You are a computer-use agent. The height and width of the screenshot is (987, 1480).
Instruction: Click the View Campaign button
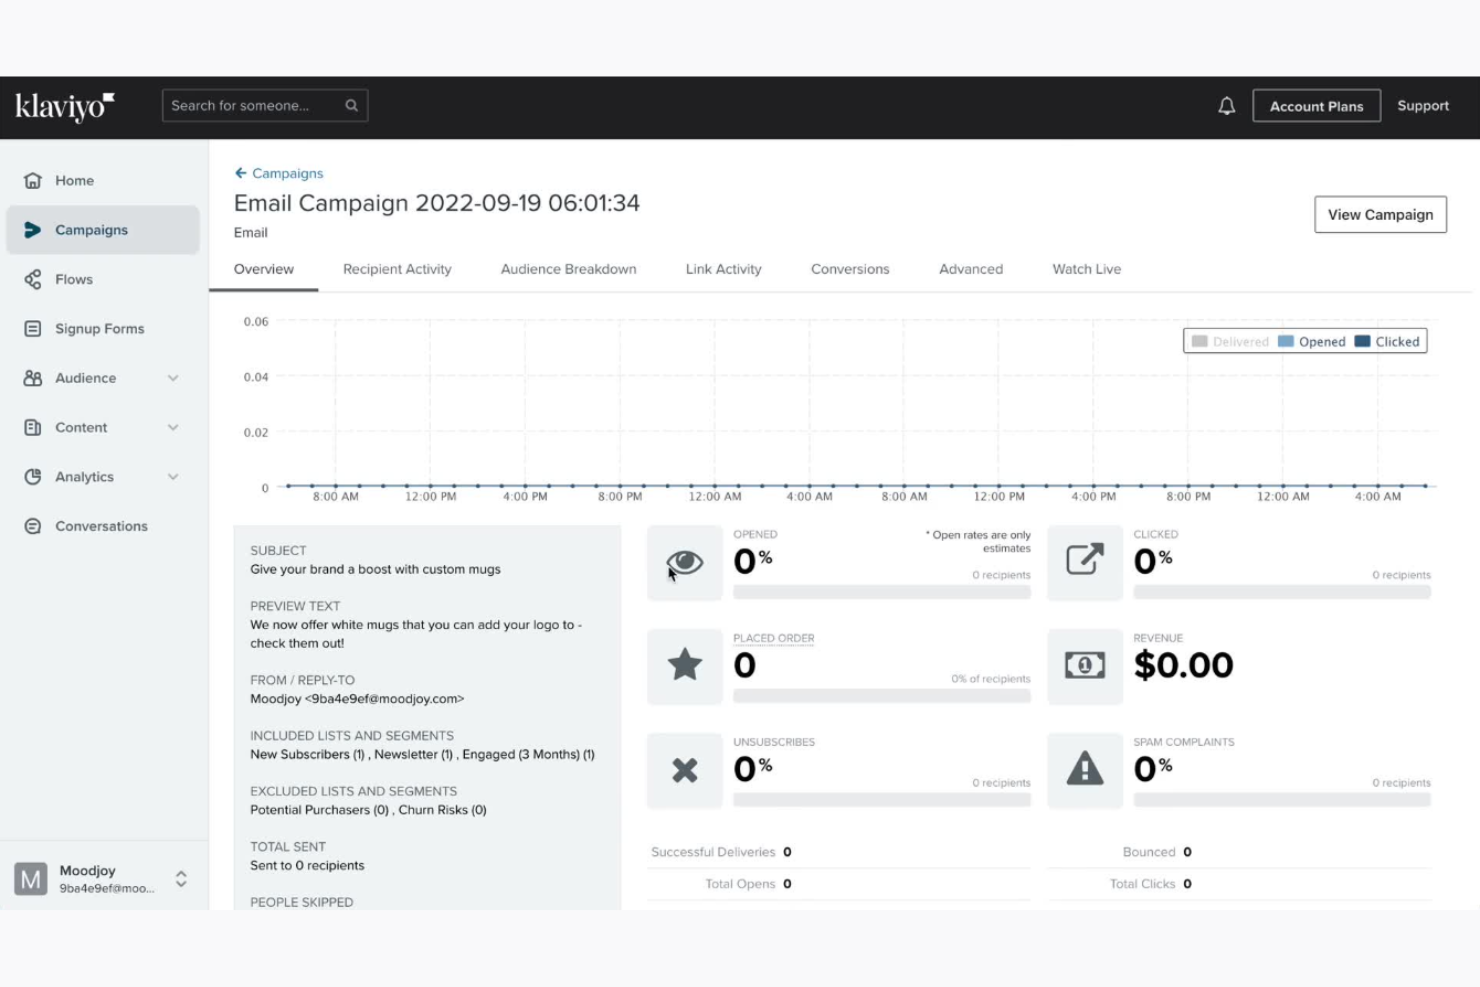pos(1380,215)
